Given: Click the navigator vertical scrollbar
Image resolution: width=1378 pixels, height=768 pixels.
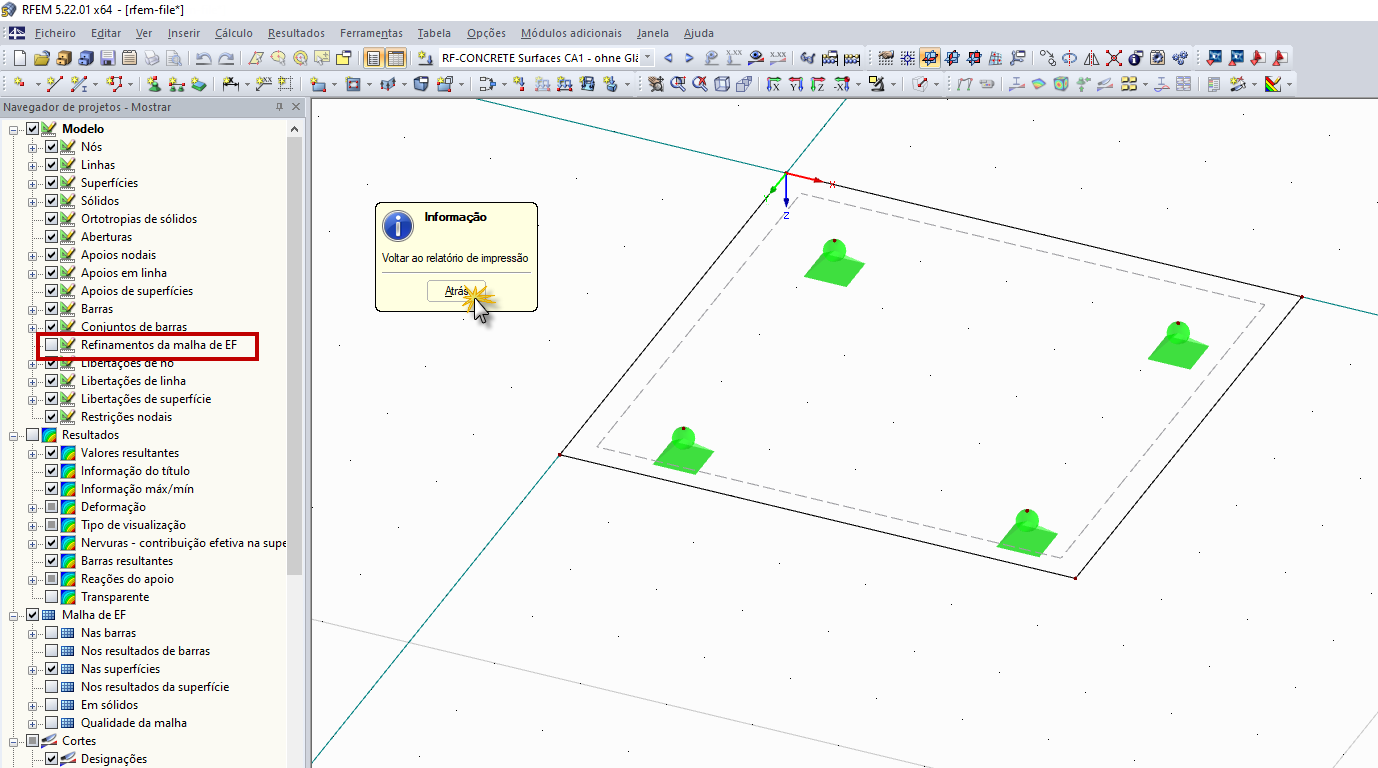Looking at the screenshot, I should click(x=295, y=355).
